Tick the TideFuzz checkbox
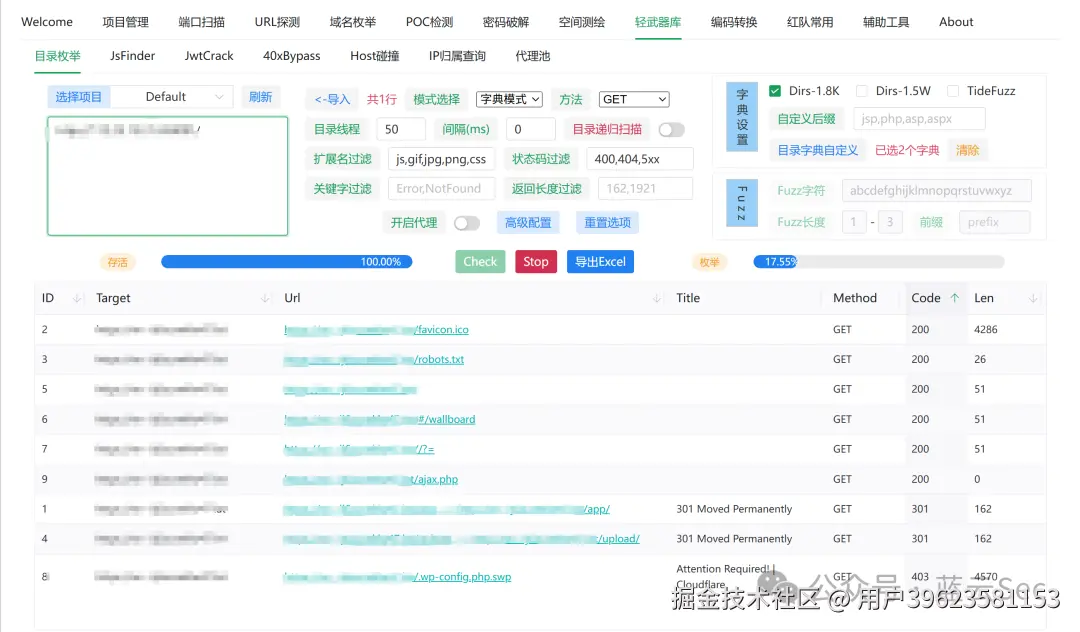This screenshot has width=1080, height=632. click(x=953, y=91)
